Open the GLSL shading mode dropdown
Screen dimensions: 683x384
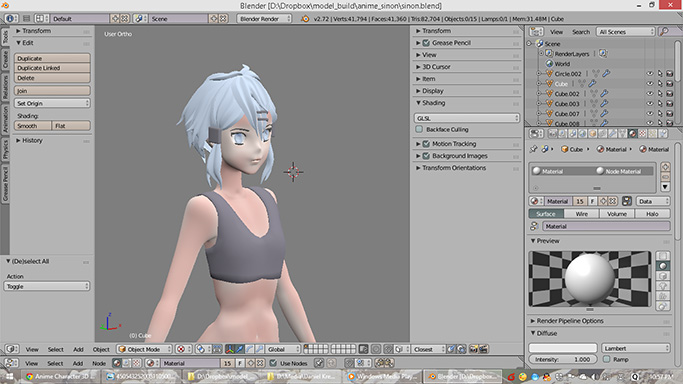pyautogui.click(x=467, y=118)
